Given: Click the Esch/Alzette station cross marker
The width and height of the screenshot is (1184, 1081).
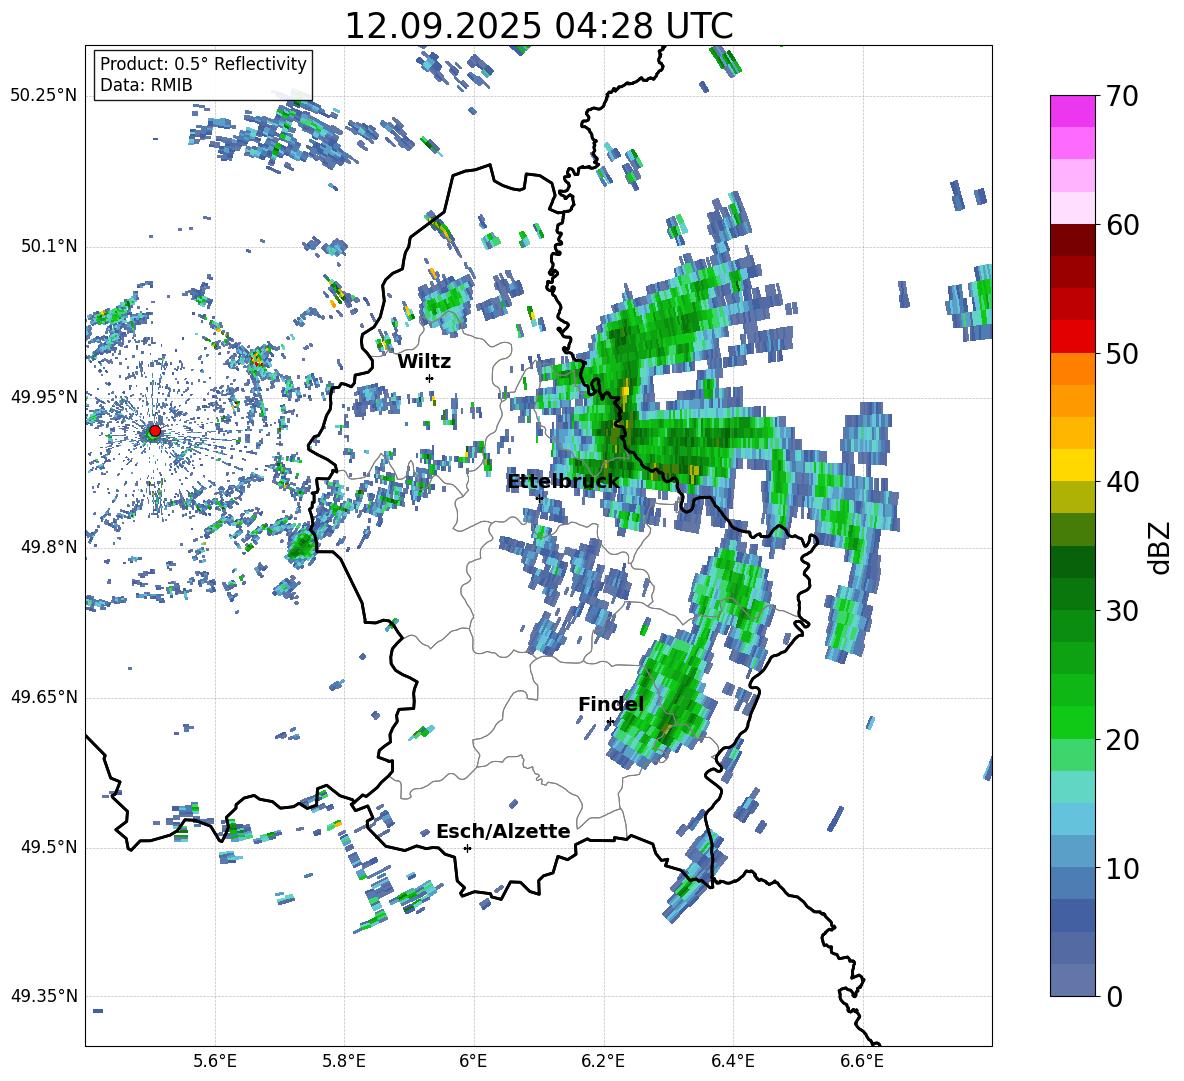Looking at the screenshot, I should point(467,848).
